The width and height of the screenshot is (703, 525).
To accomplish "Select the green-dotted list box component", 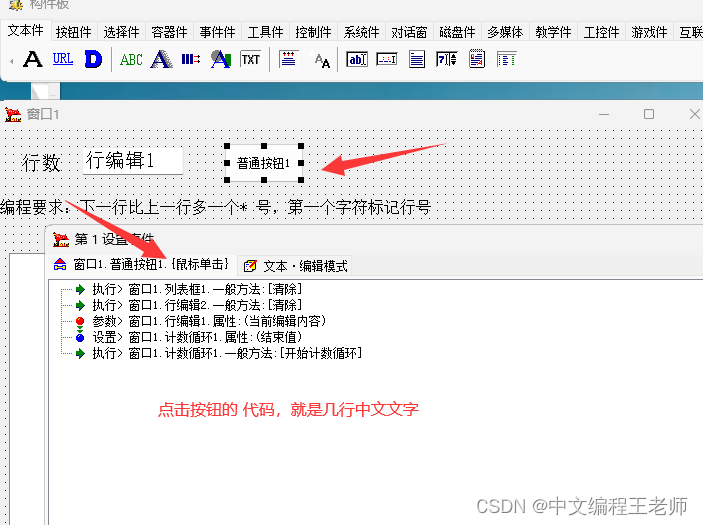I will pyautogui.click(x=507, y=59).
